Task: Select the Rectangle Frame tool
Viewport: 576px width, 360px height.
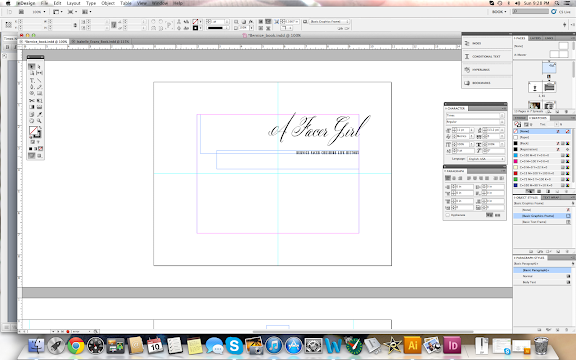Action: click(x=32, y=93)
